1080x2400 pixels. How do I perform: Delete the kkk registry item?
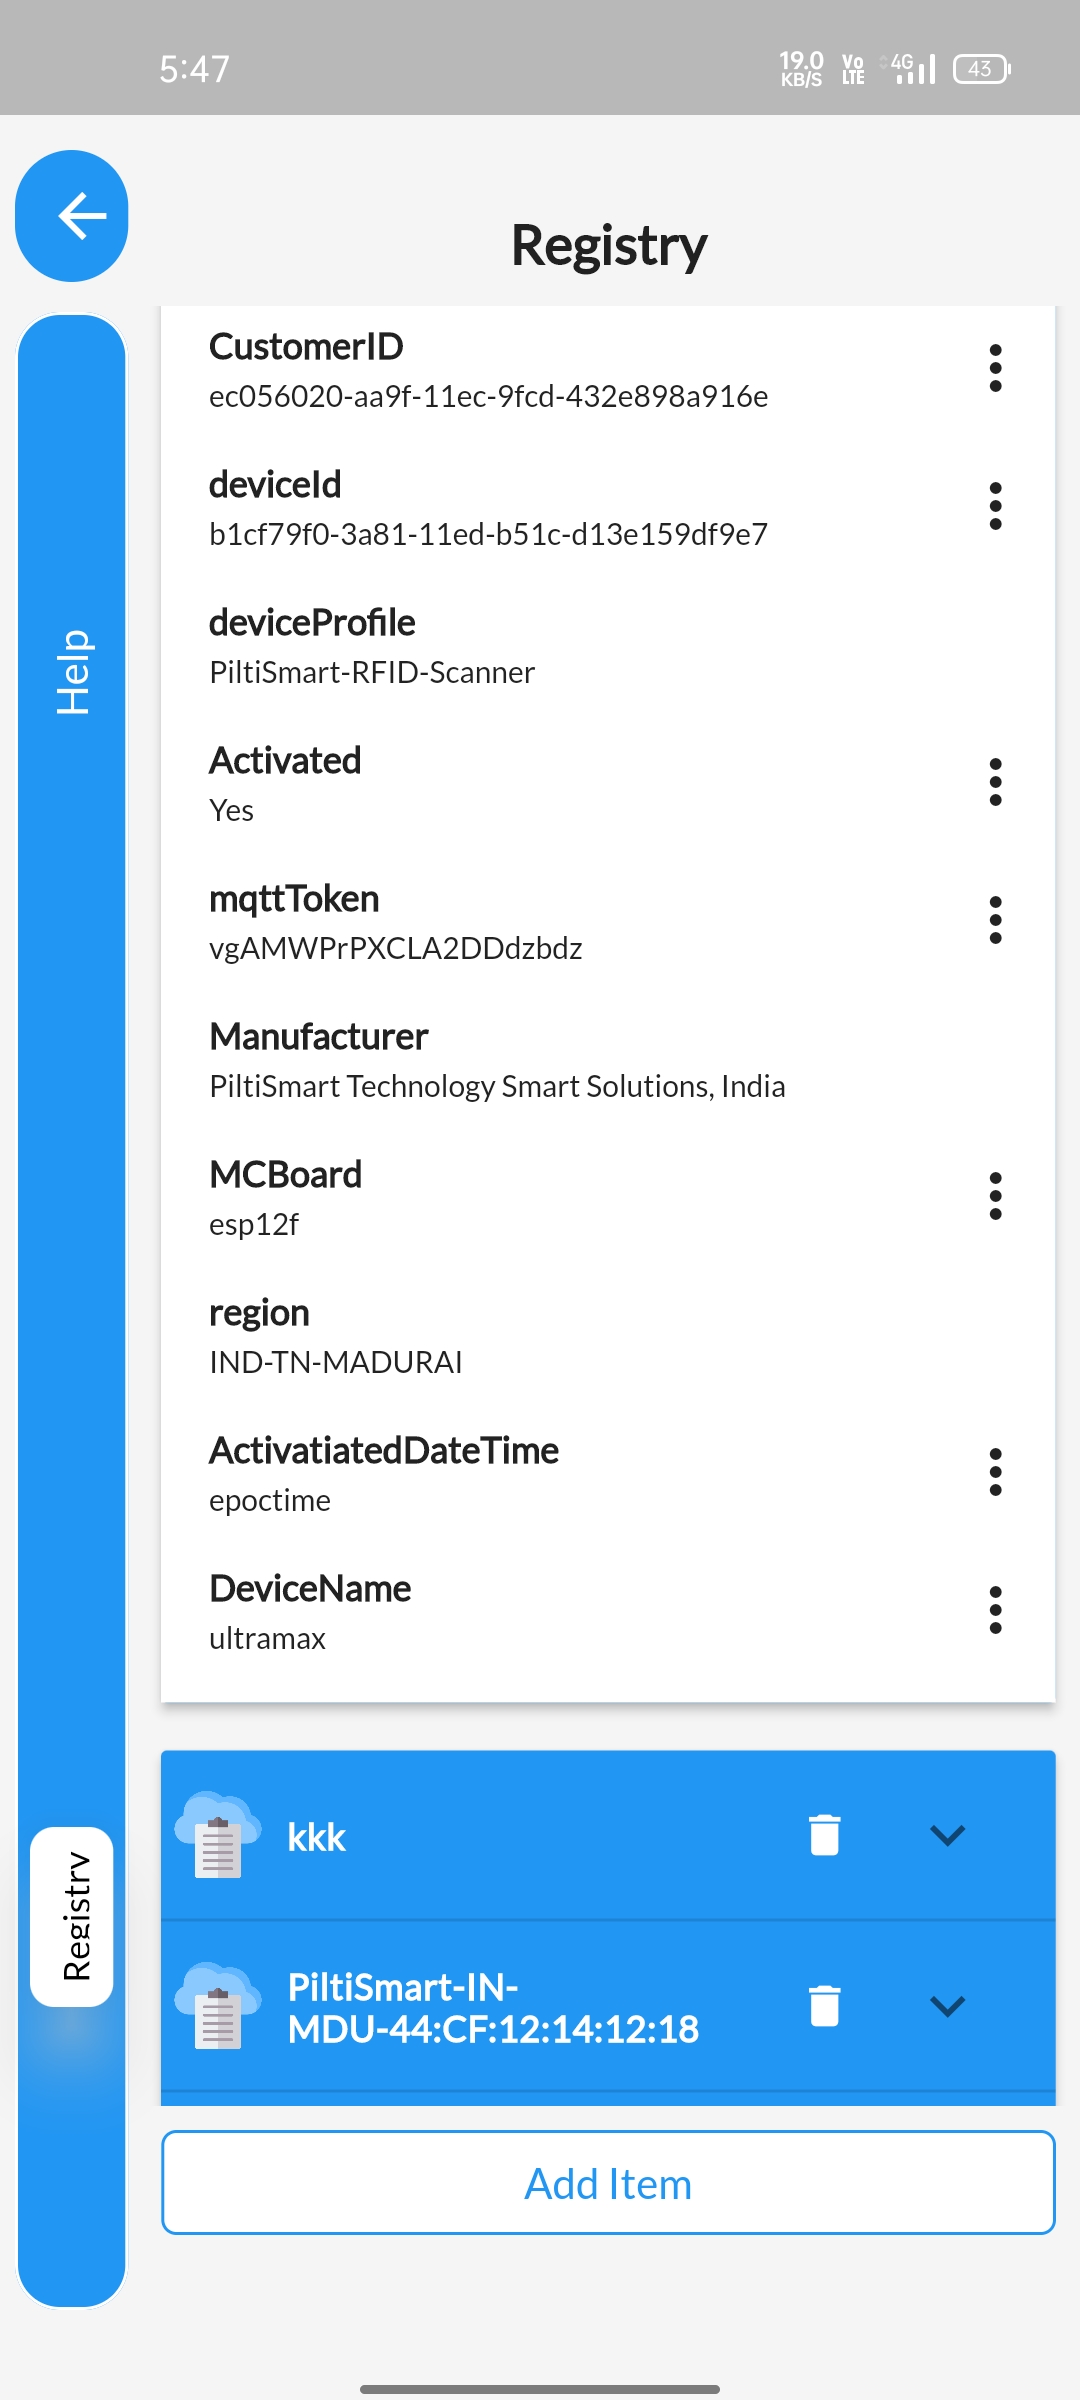point(824,1835)
